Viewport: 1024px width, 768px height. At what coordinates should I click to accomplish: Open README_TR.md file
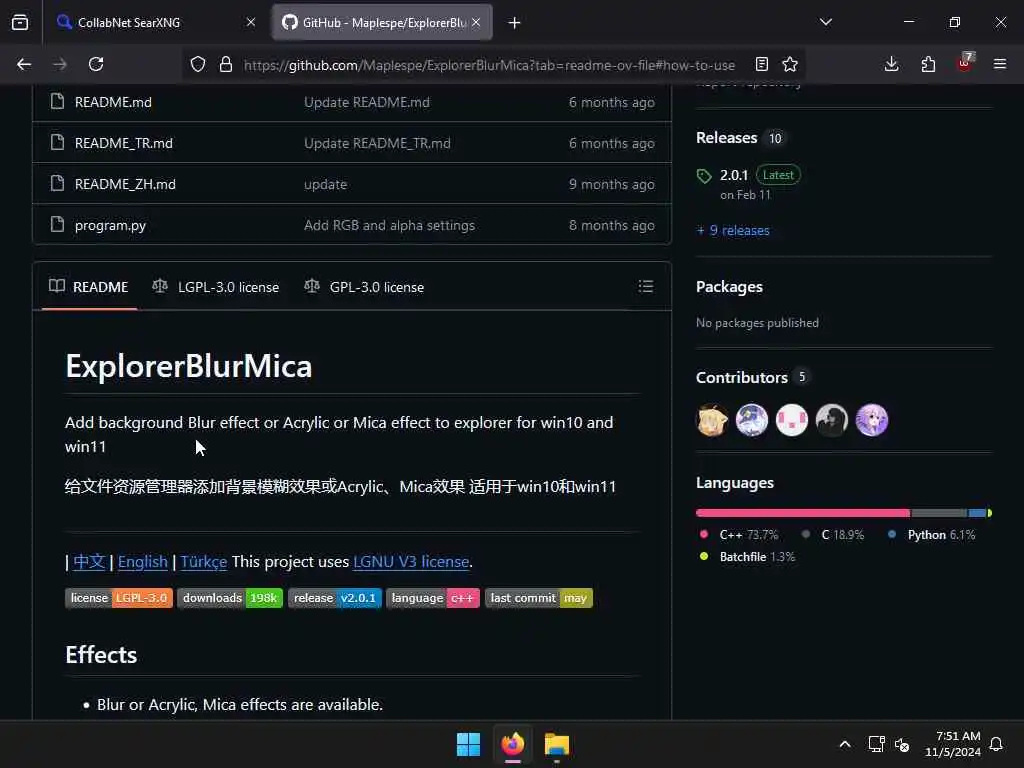click(x=123, y=144)
